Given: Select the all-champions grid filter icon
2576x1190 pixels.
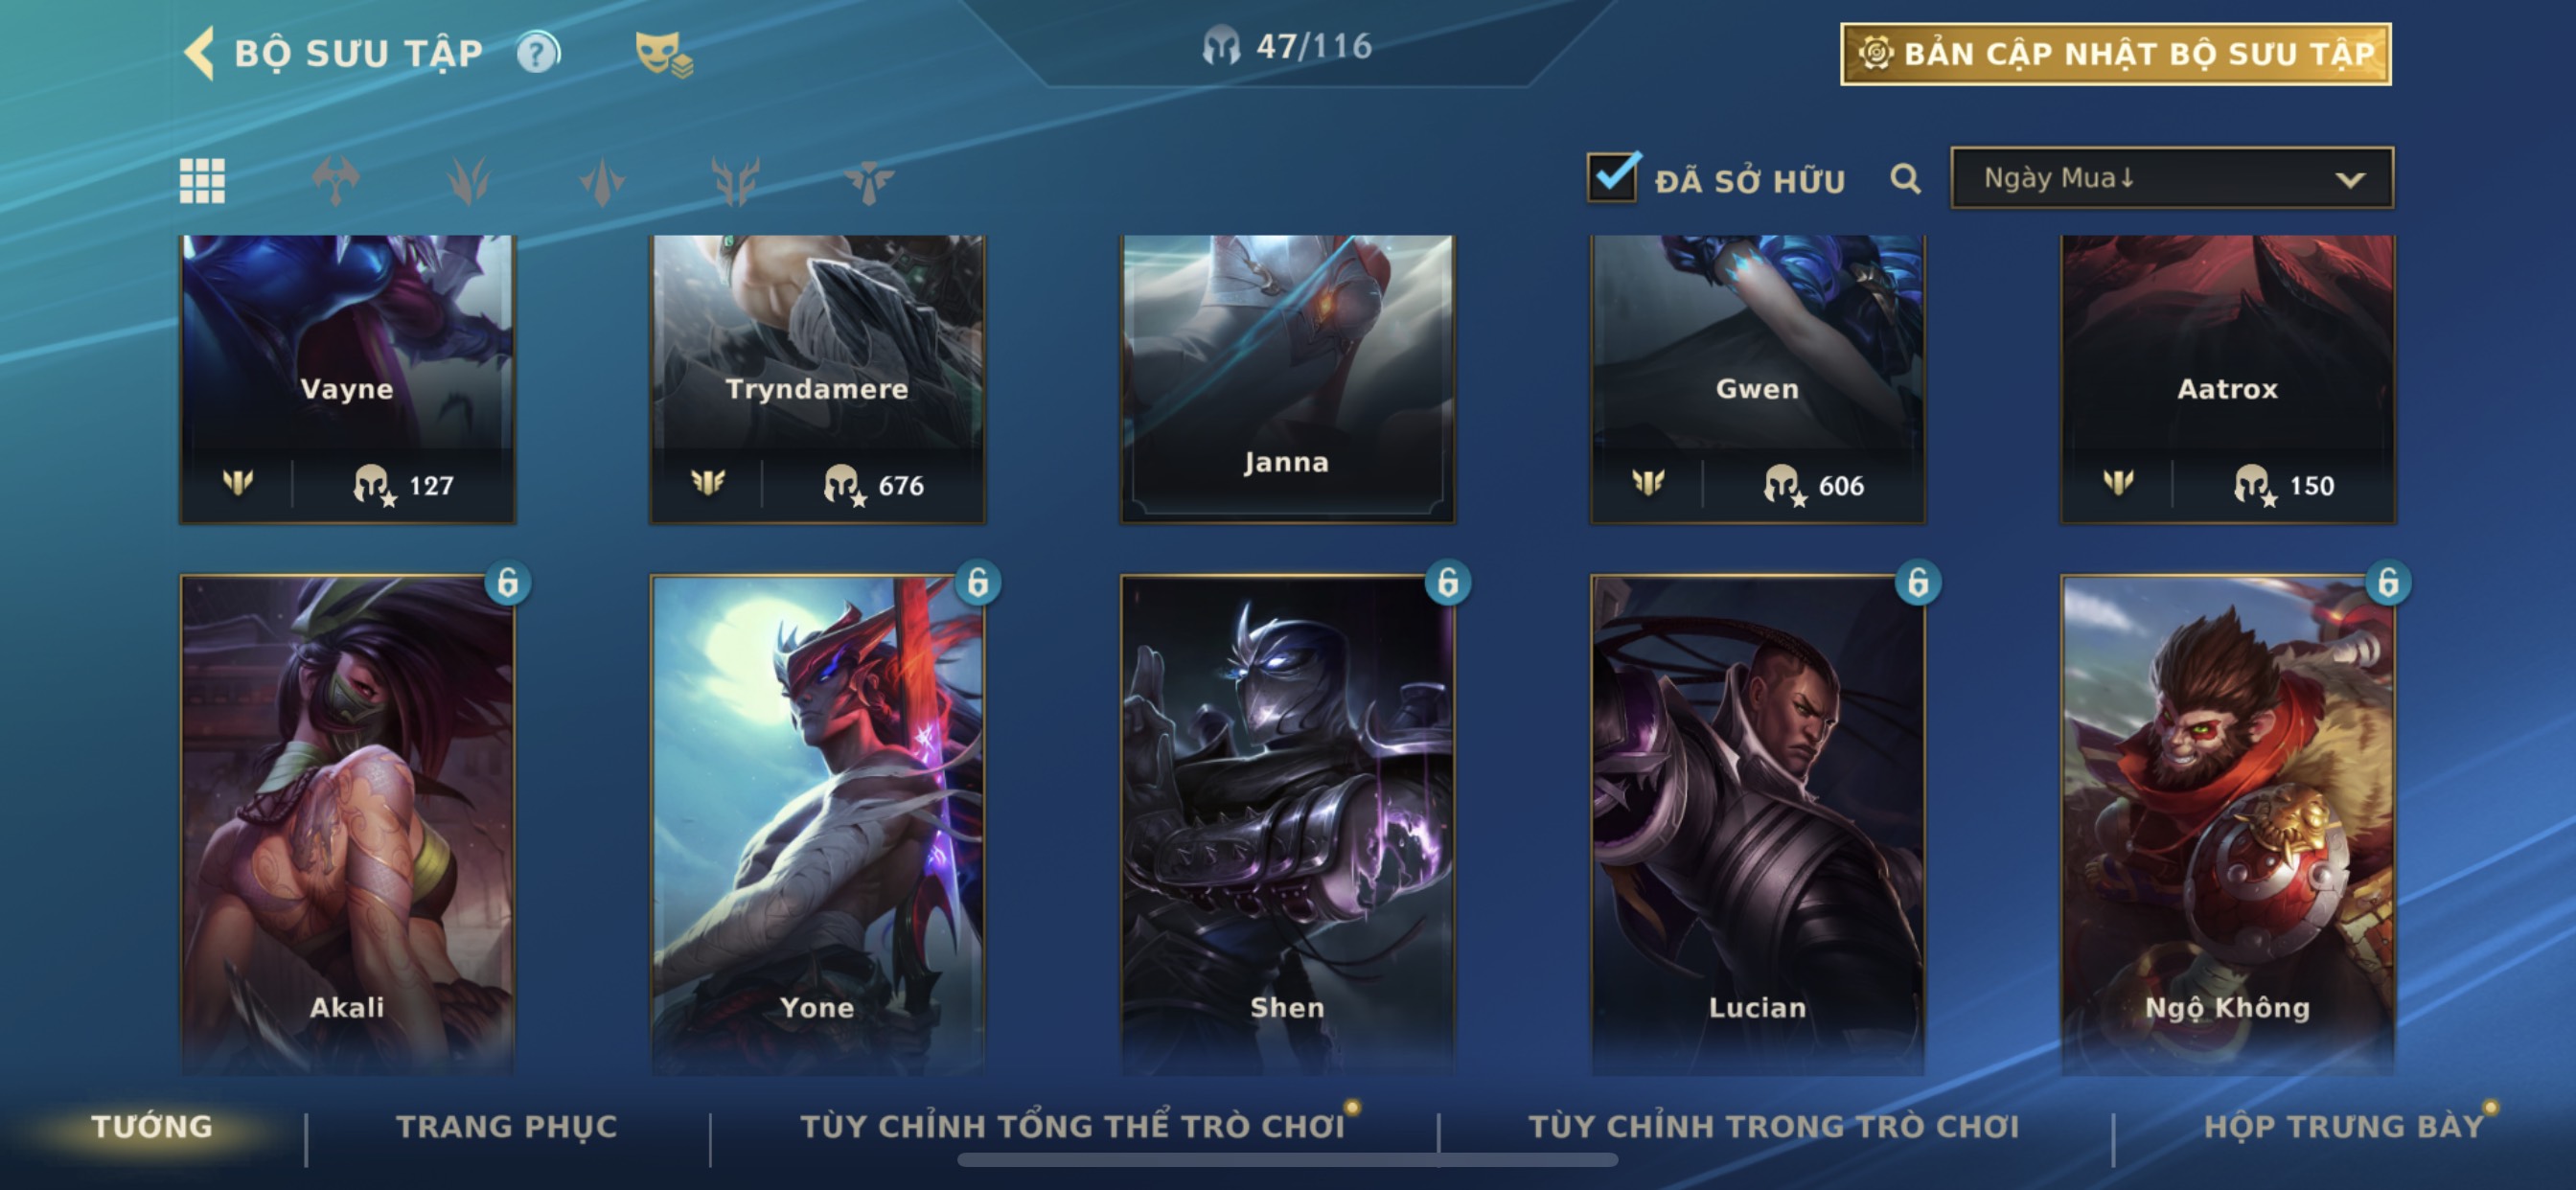Looking at the screenshot, I should click(x=202, y=181).
